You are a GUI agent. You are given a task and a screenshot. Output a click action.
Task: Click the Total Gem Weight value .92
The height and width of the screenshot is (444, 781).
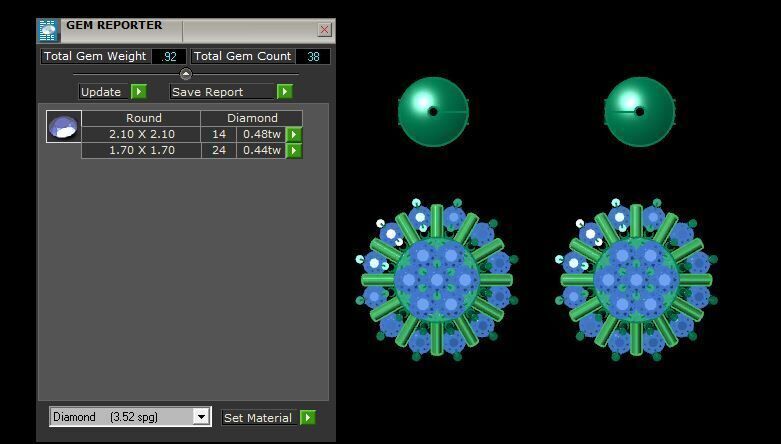click(169, 56)
